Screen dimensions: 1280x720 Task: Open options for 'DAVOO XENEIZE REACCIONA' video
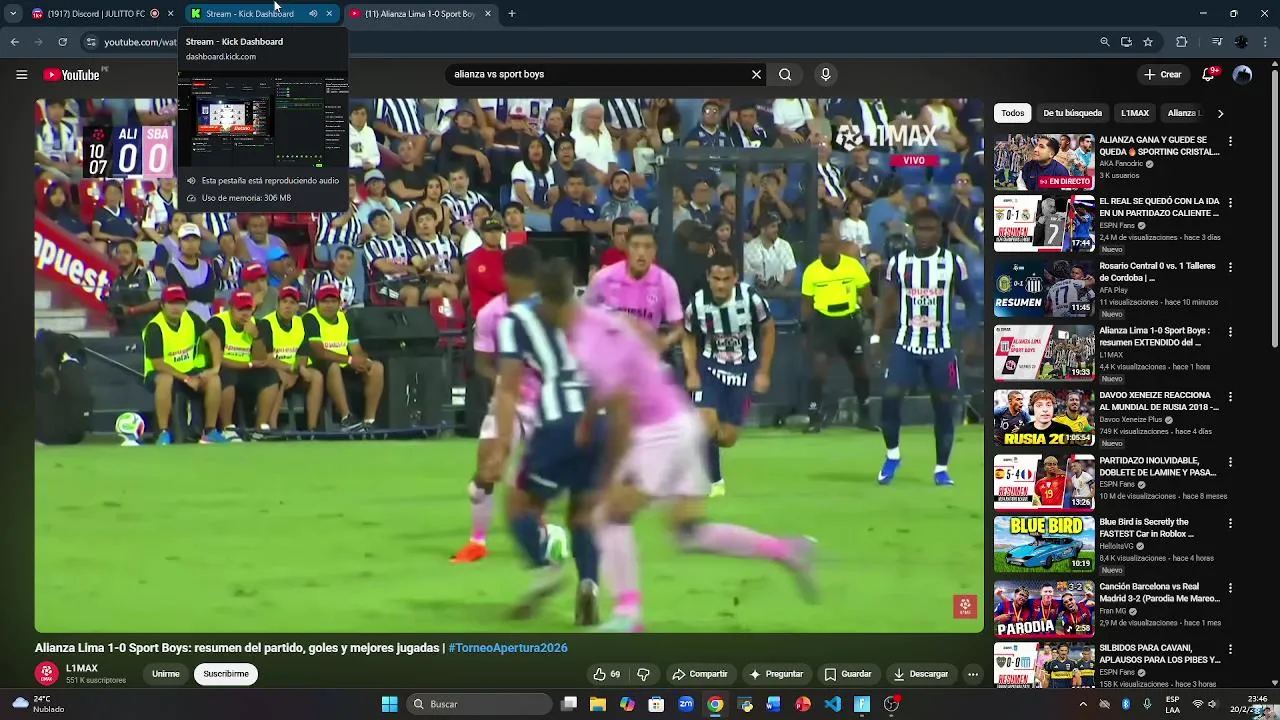coord(1230,397)
